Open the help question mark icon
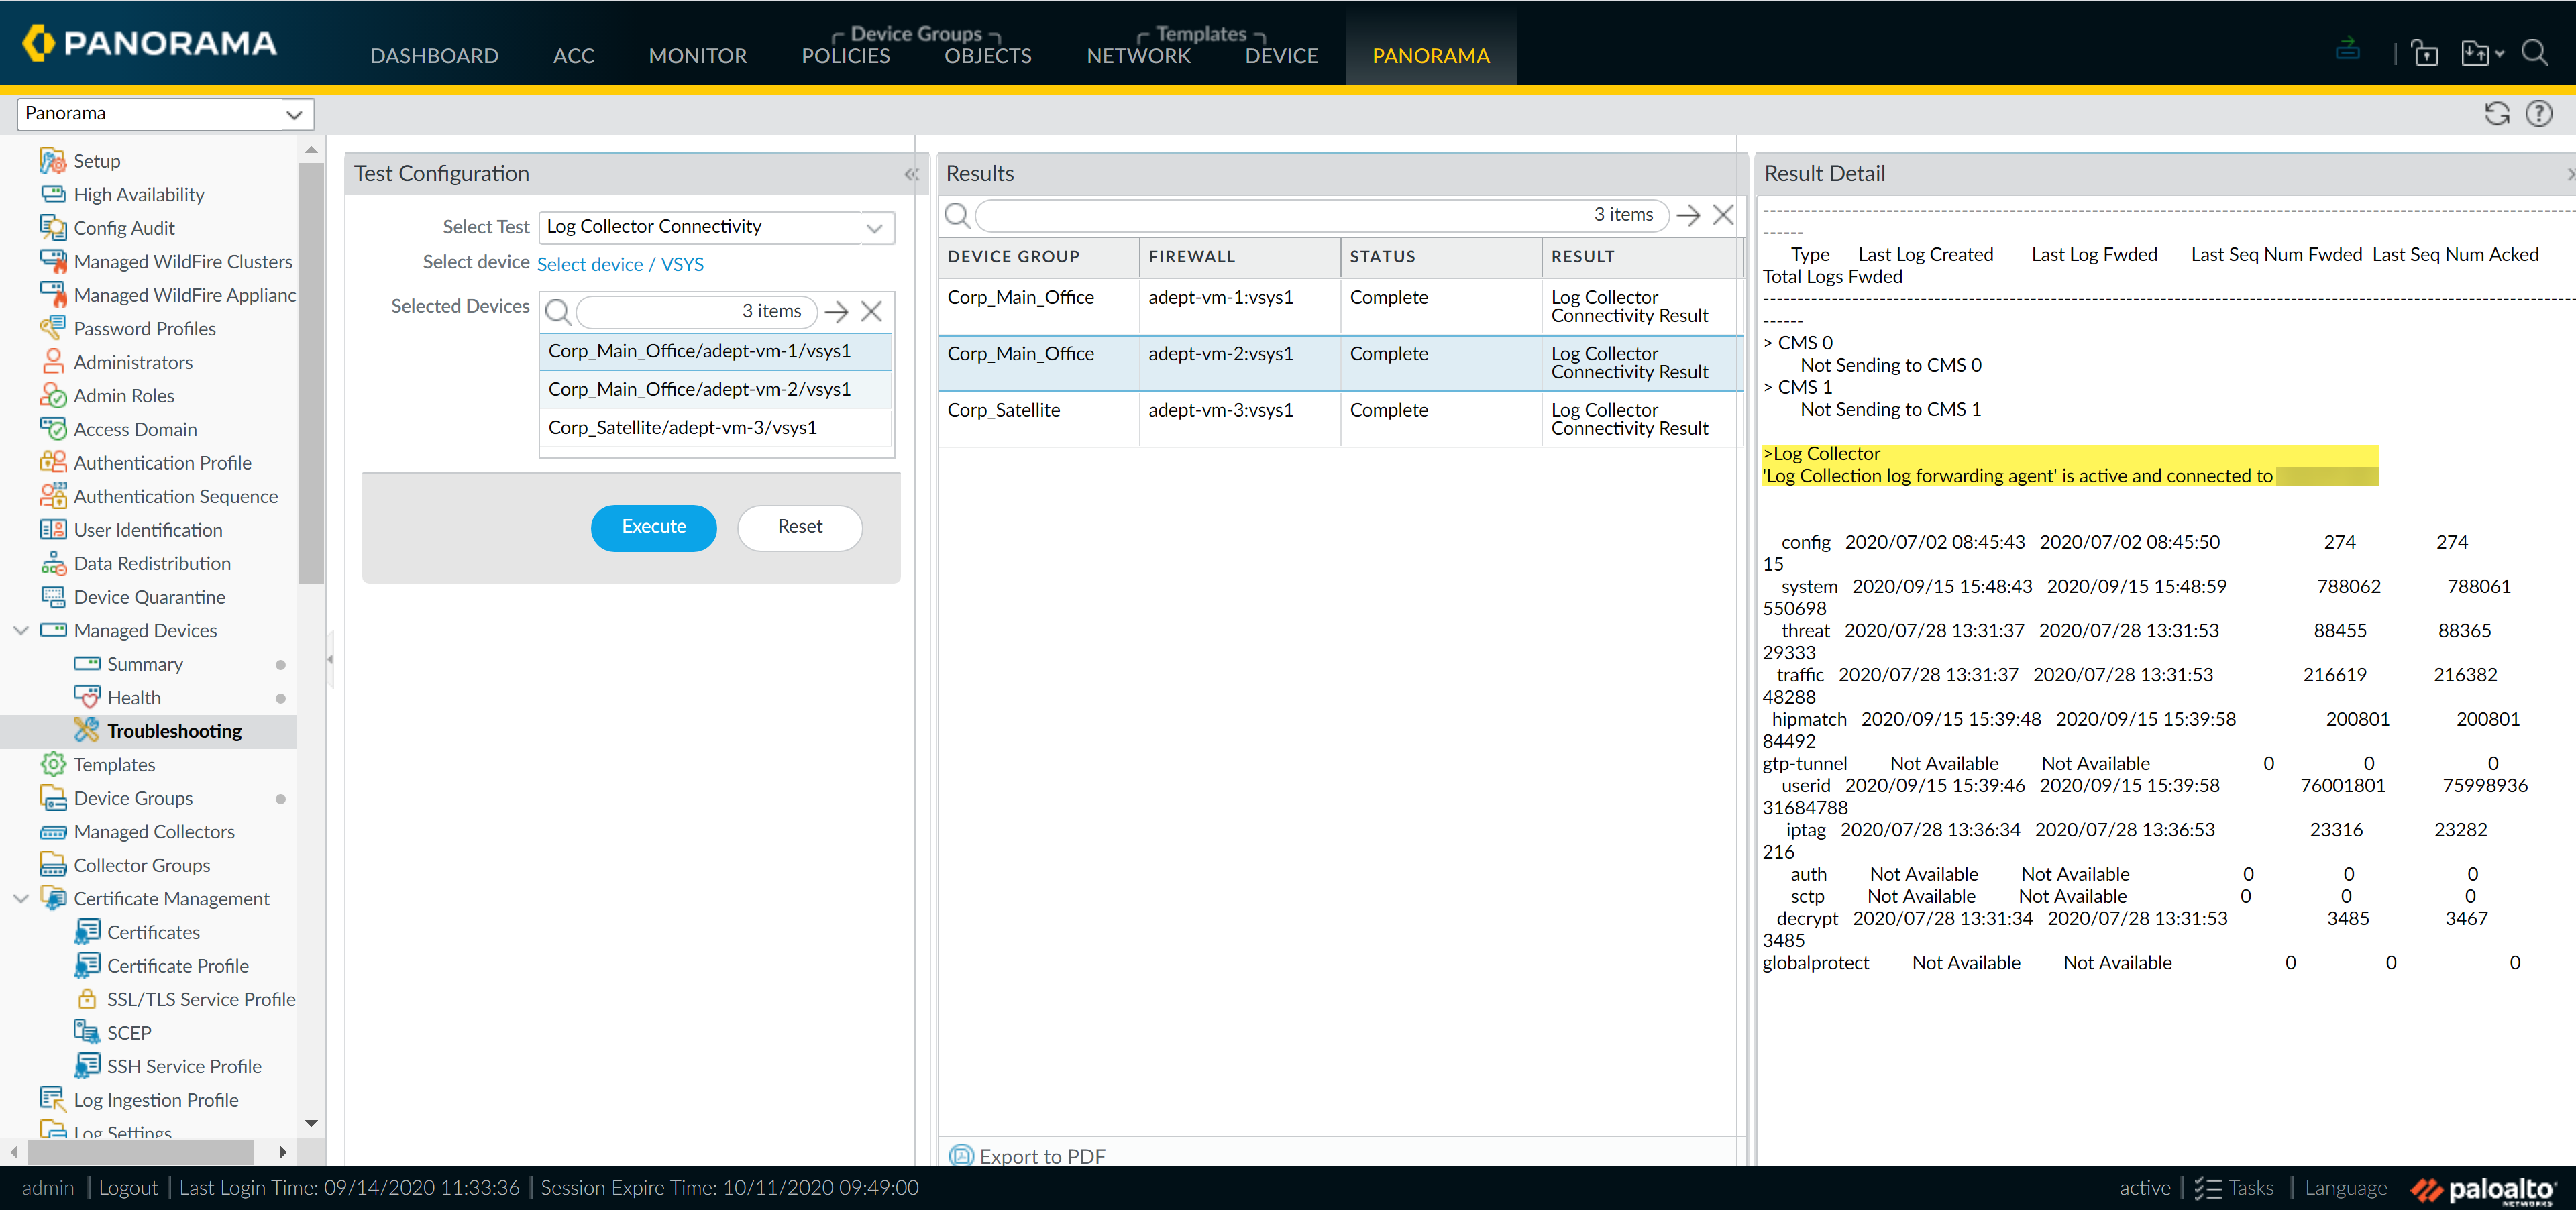The width and height of the screenshot is (2576, 1210). click(x=2538, y=114)
